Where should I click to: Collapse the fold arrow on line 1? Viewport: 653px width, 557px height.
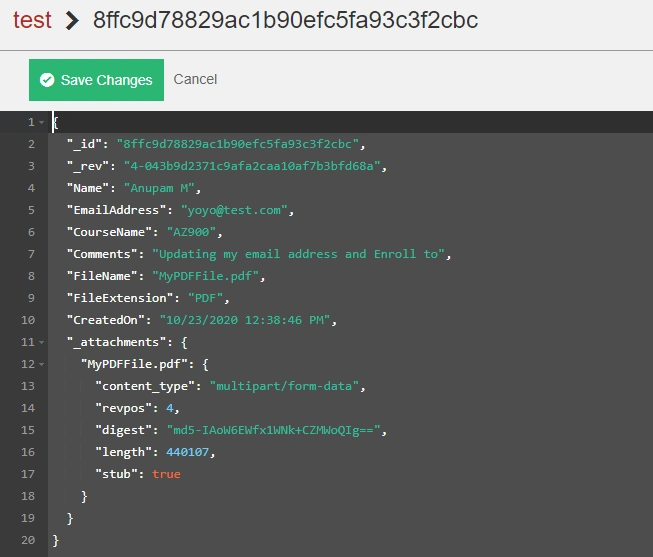click(41, 122)
